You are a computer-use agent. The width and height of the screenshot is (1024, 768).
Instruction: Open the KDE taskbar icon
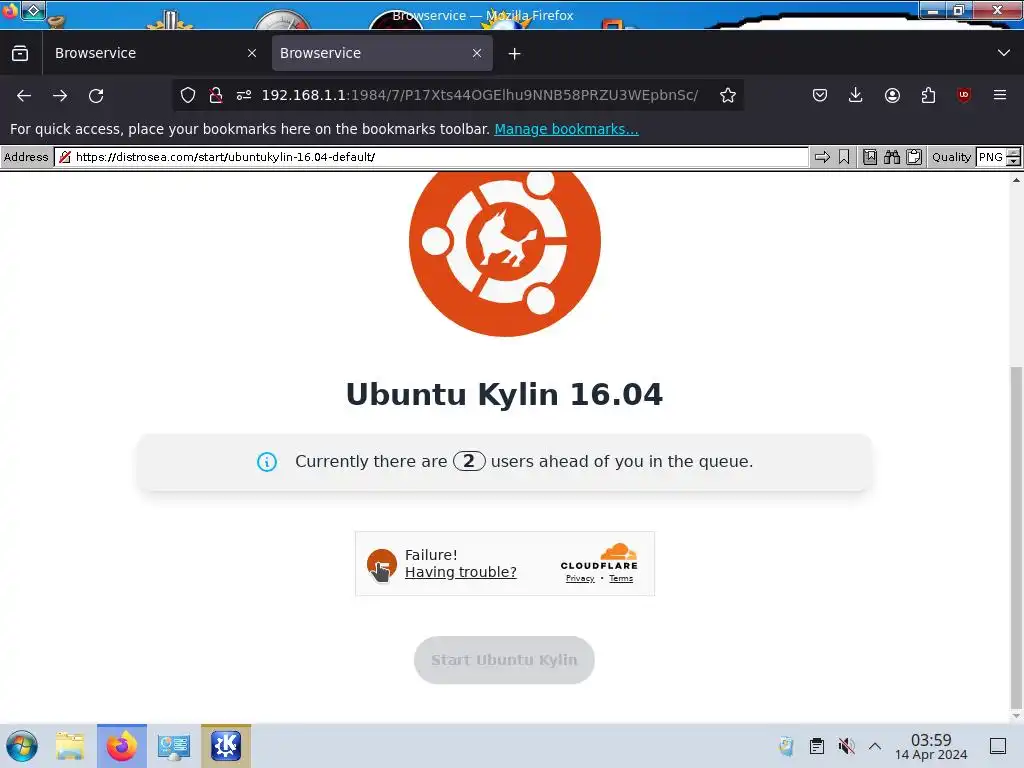226,746
